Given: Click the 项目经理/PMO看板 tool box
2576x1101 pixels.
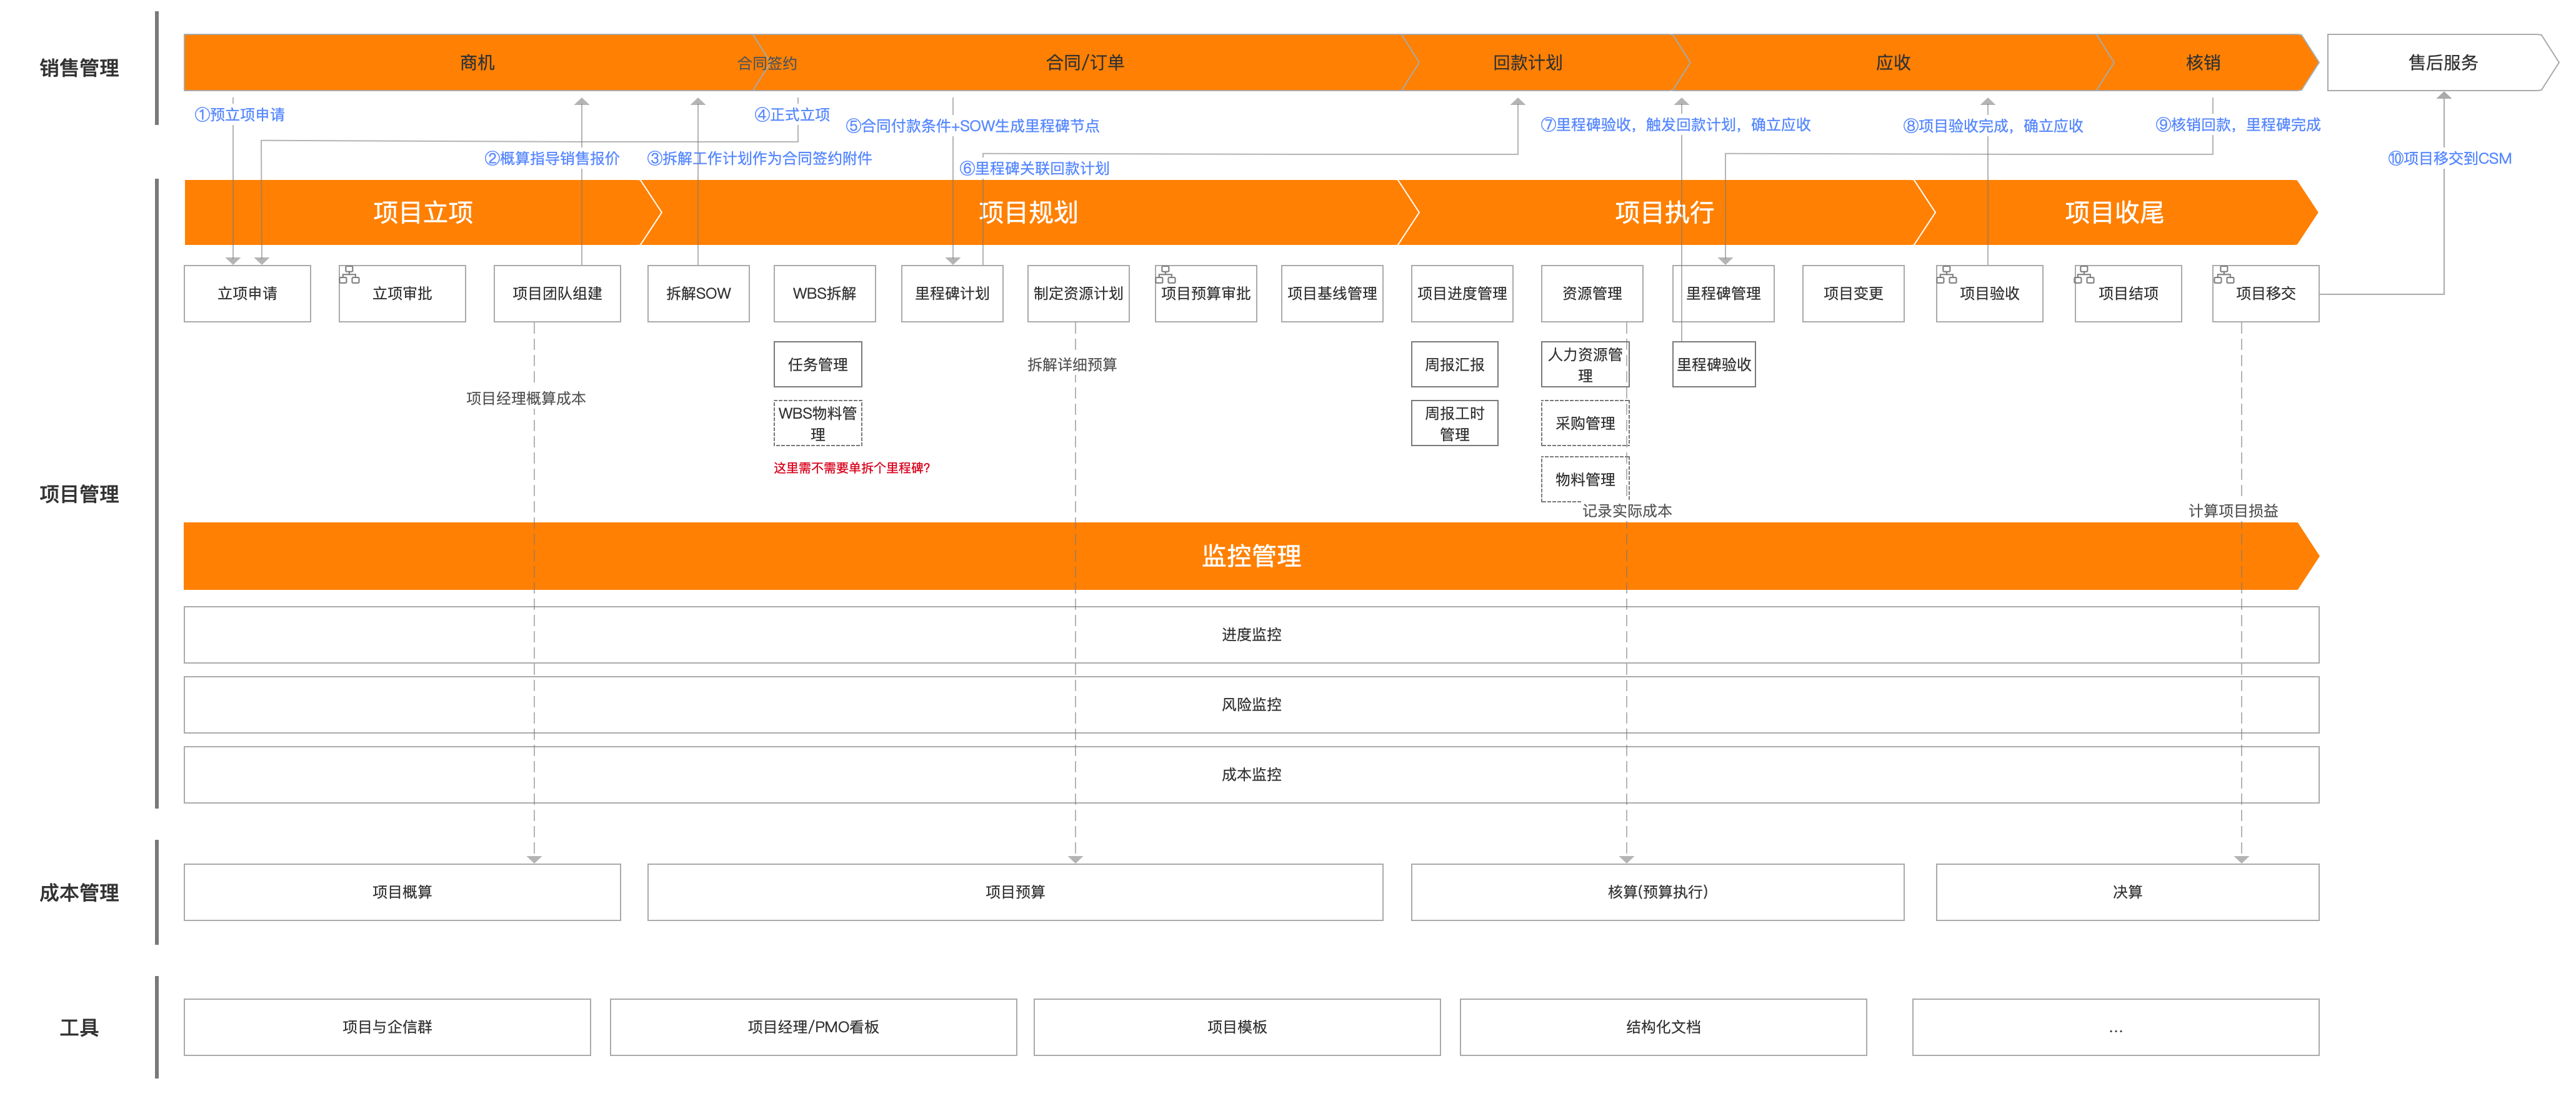Looking at the screenshot, I should 813,1027.
